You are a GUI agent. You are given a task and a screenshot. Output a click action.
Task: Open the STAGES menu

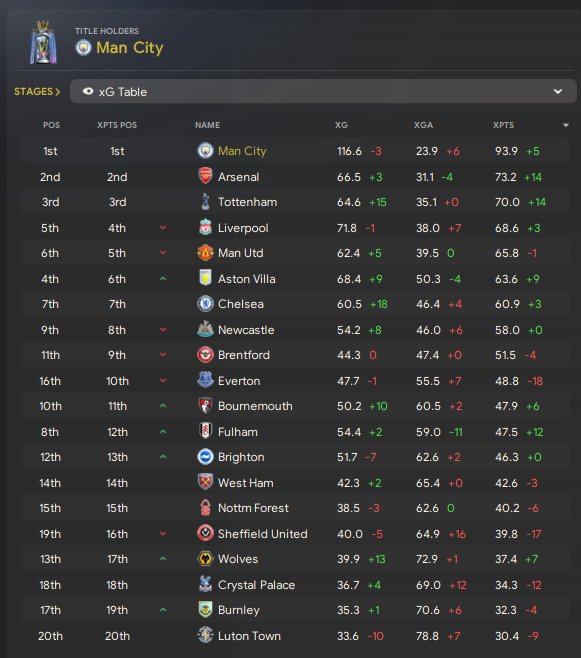point(37,91)
